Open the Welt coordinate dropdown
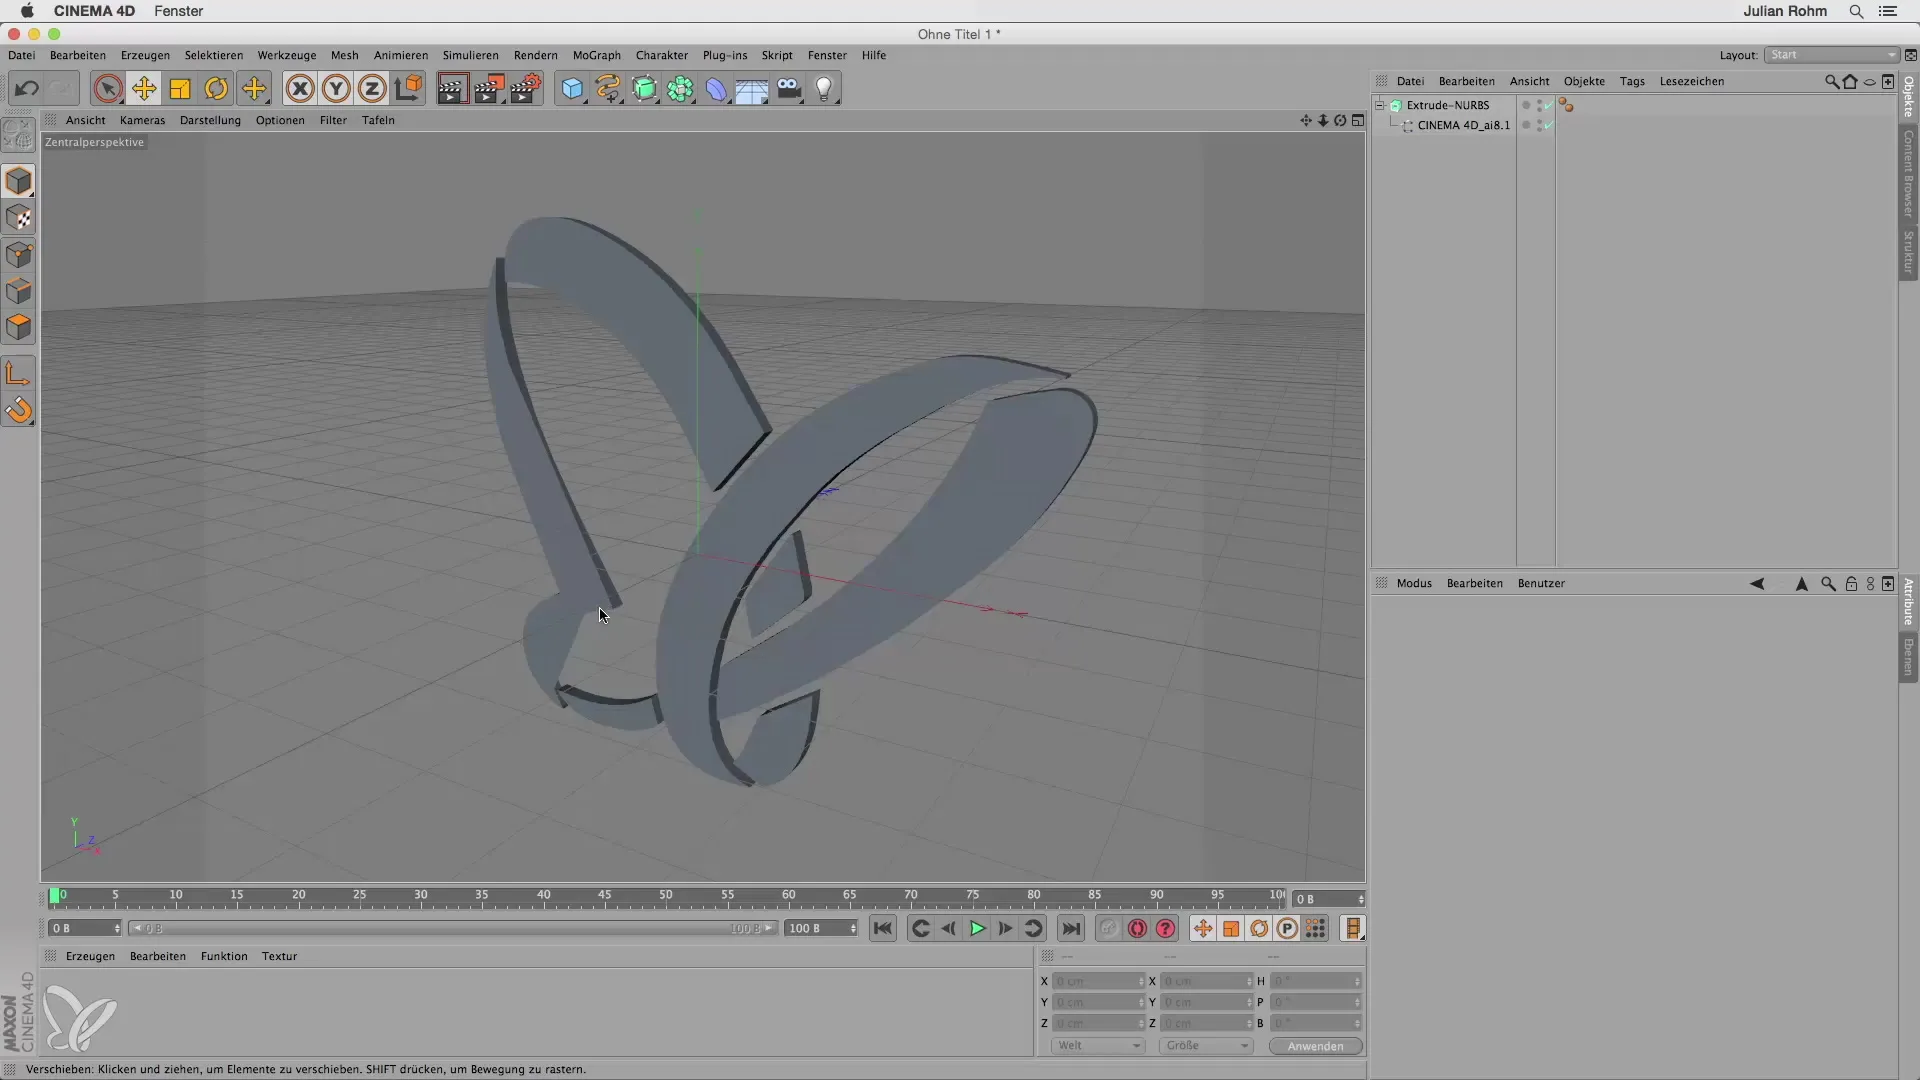This screenshot has height=1080, width=1920. coord(1097,1046)
